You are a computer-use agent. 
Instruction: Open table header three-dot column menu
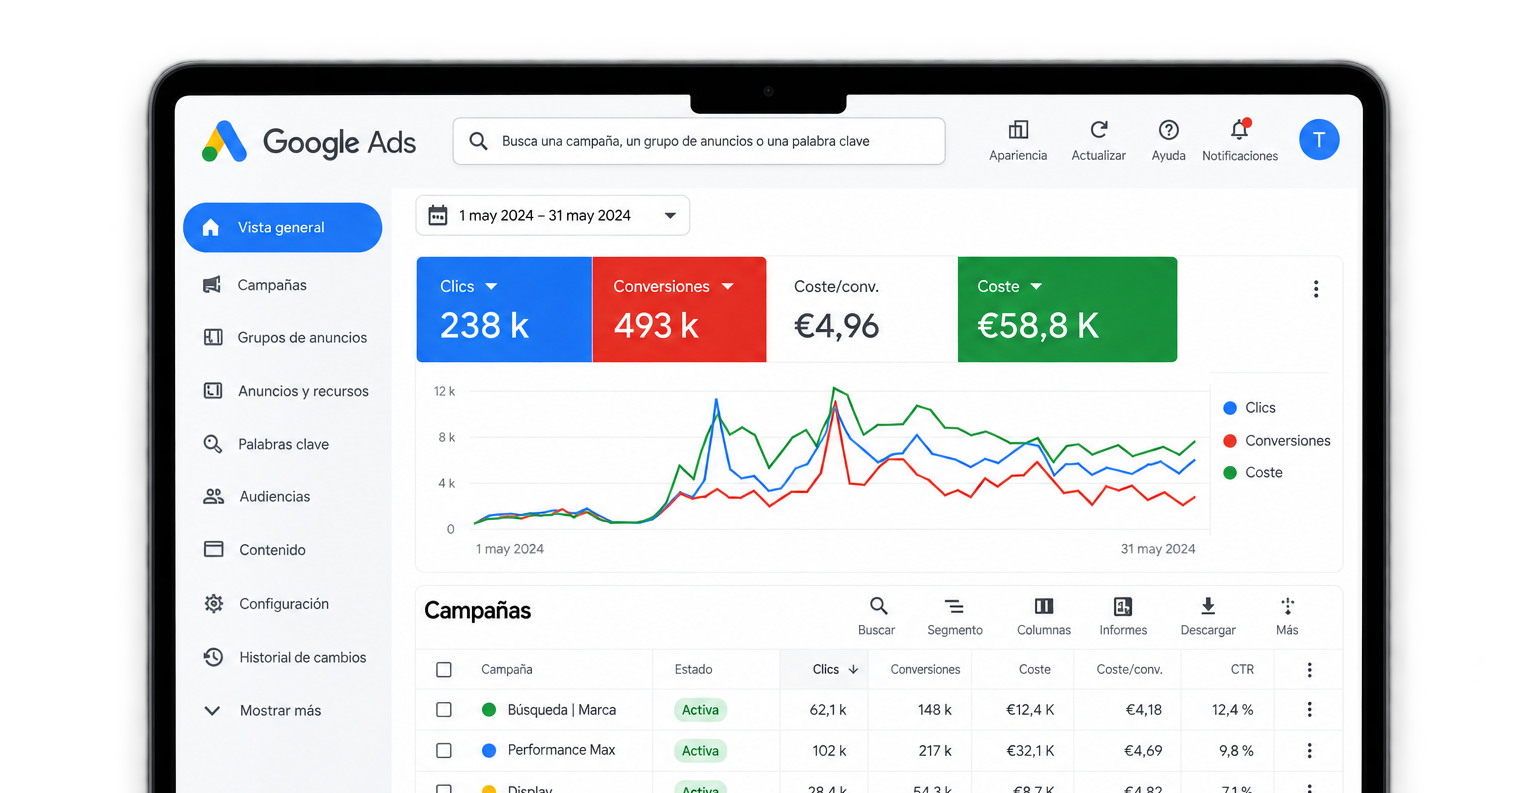[x=1309, y=670]
